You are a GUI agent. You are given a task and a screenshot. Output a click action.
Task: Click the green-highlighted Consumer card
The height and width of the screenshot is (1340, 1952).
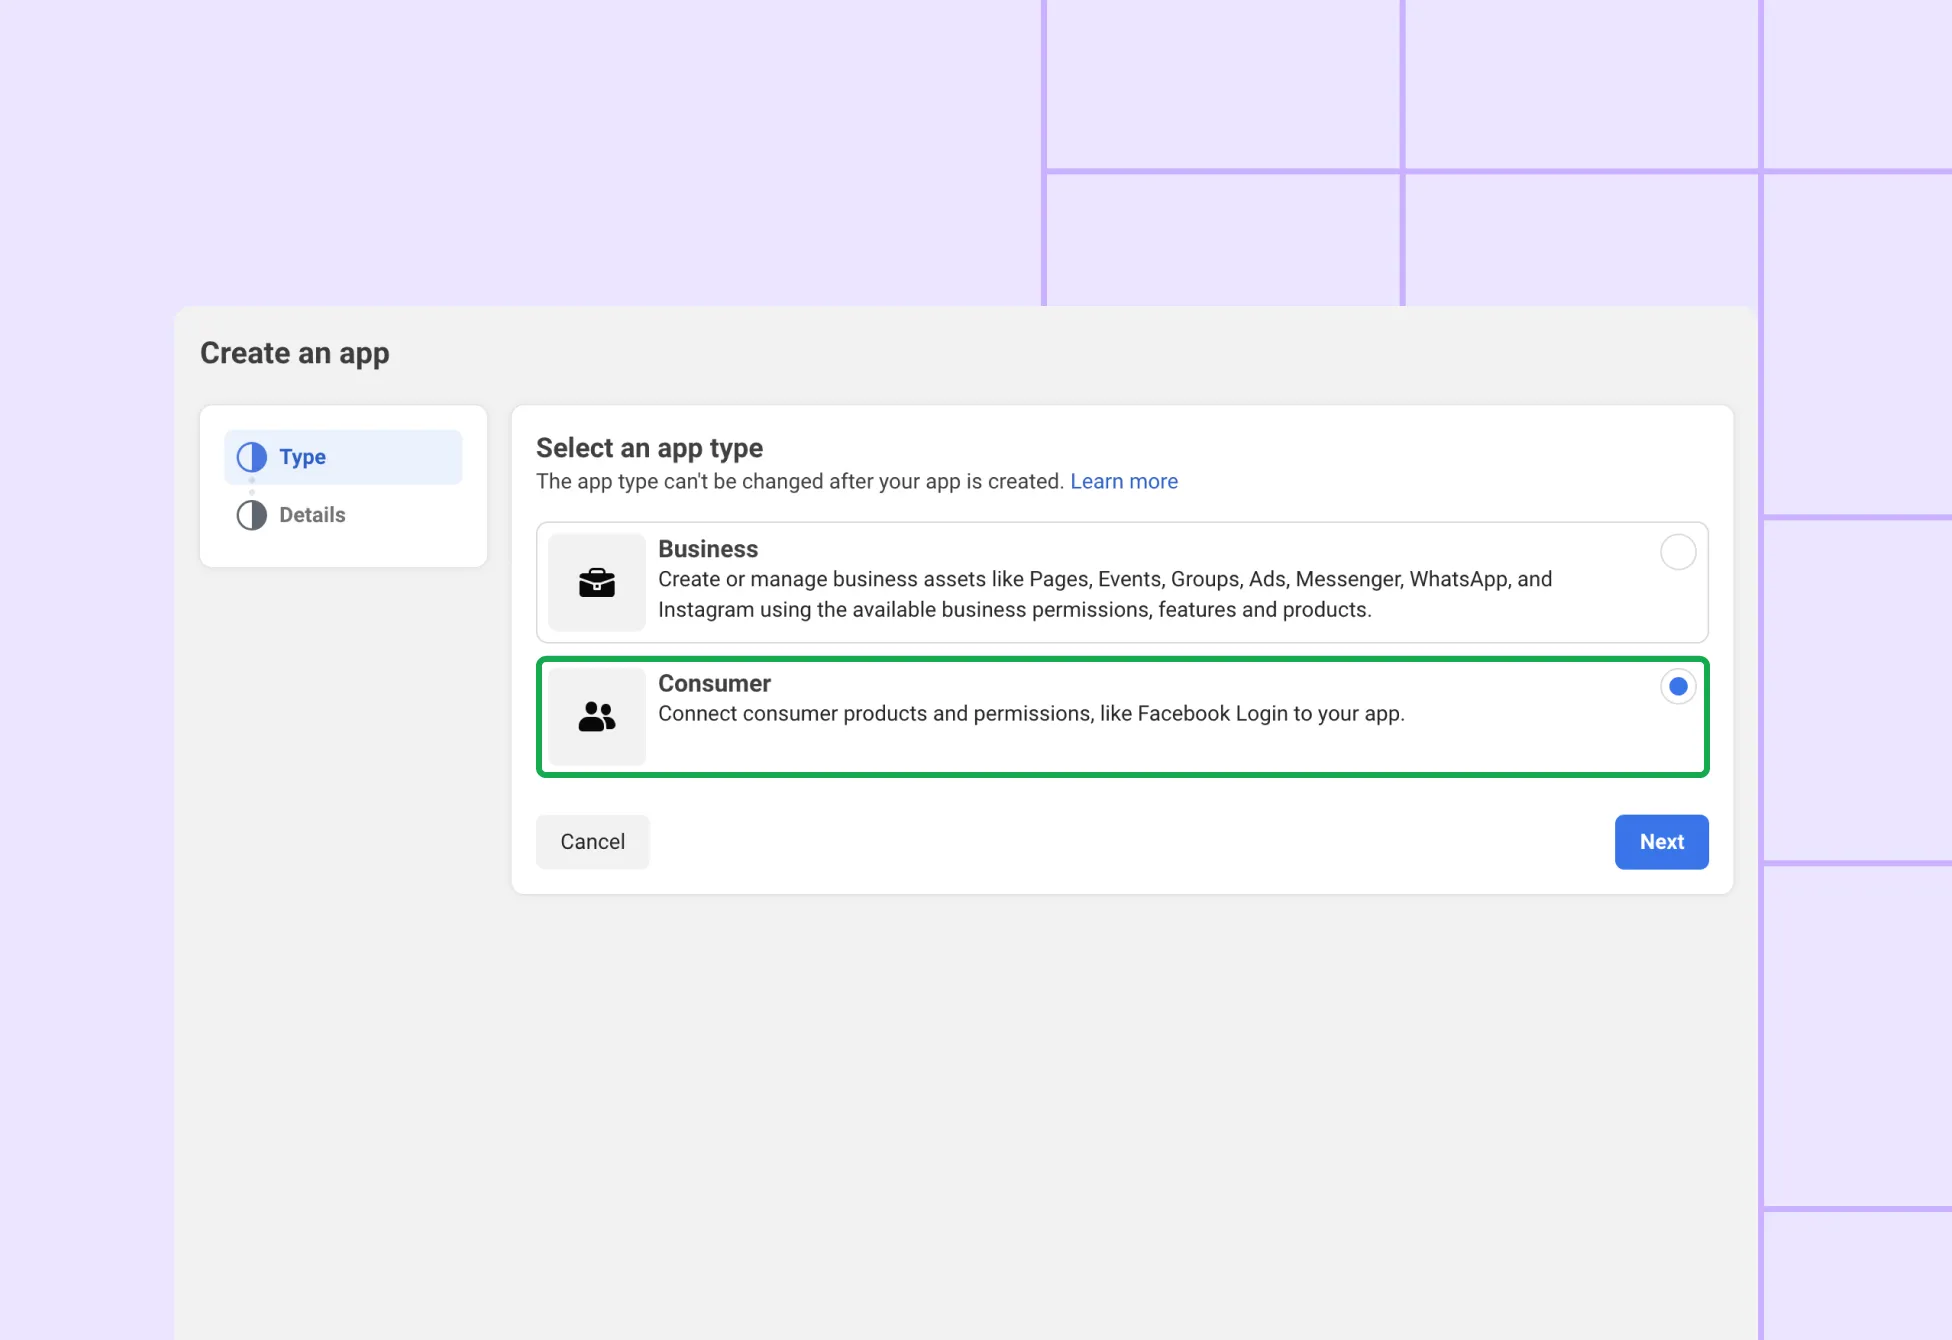pos(1122,716)
